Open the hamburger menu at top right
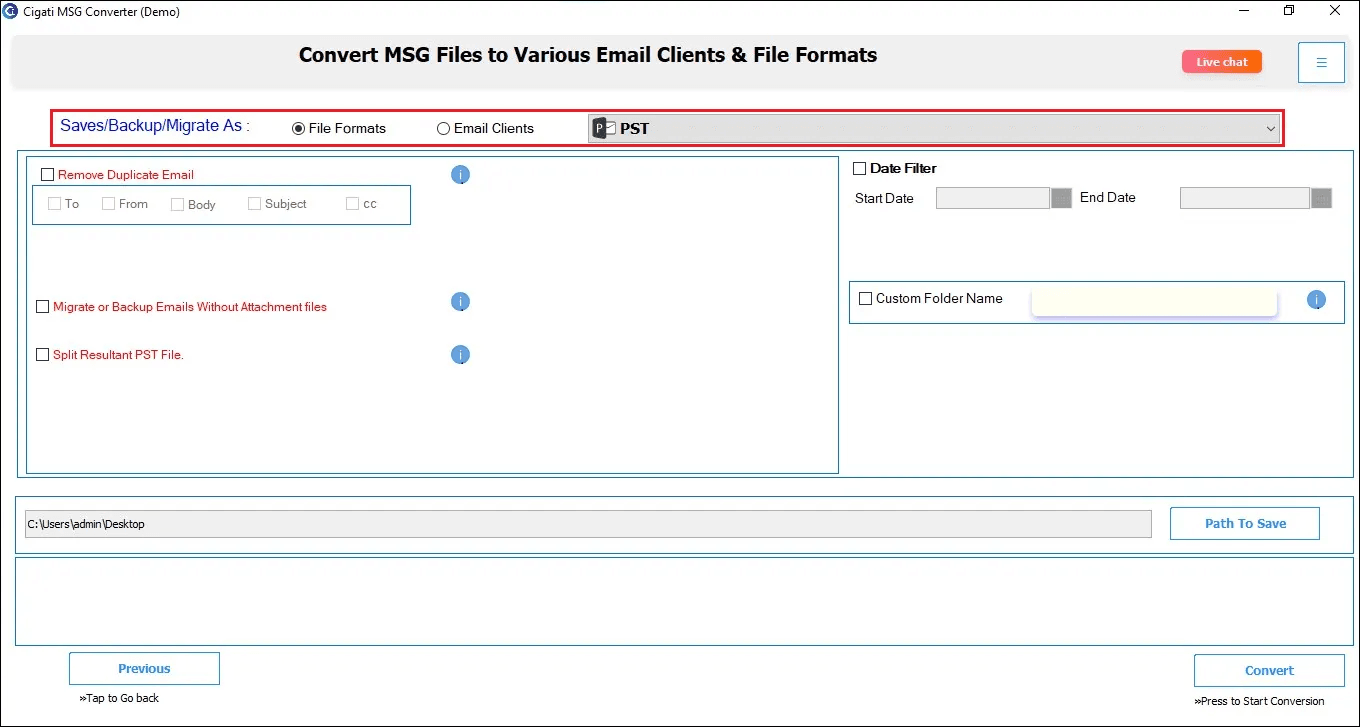Image resolution: width=1360 pixels, height=727 pixels. point(1321,62)
